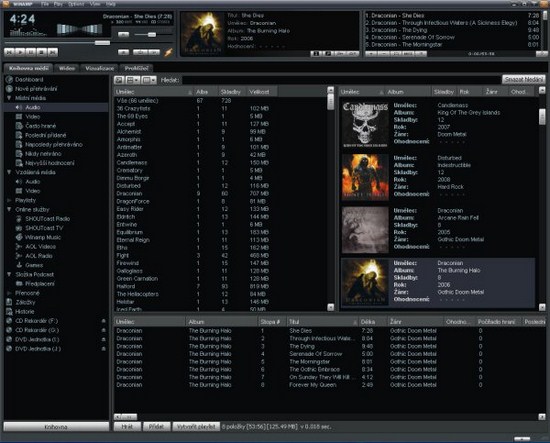Image resolution: width=550 pixels, height=443 pixels.
Task: Open SHOUTcast TV service
Action: [44, 228]
